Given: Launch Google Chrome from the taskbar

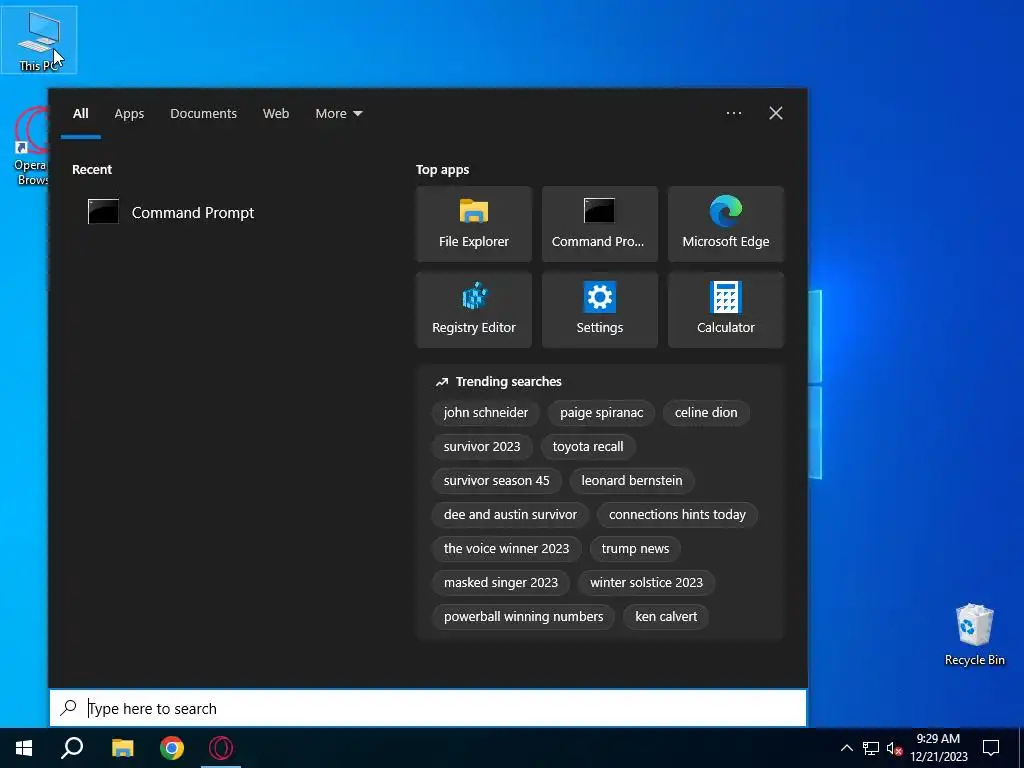Looking at the screenshot, I should pos(172,748).
